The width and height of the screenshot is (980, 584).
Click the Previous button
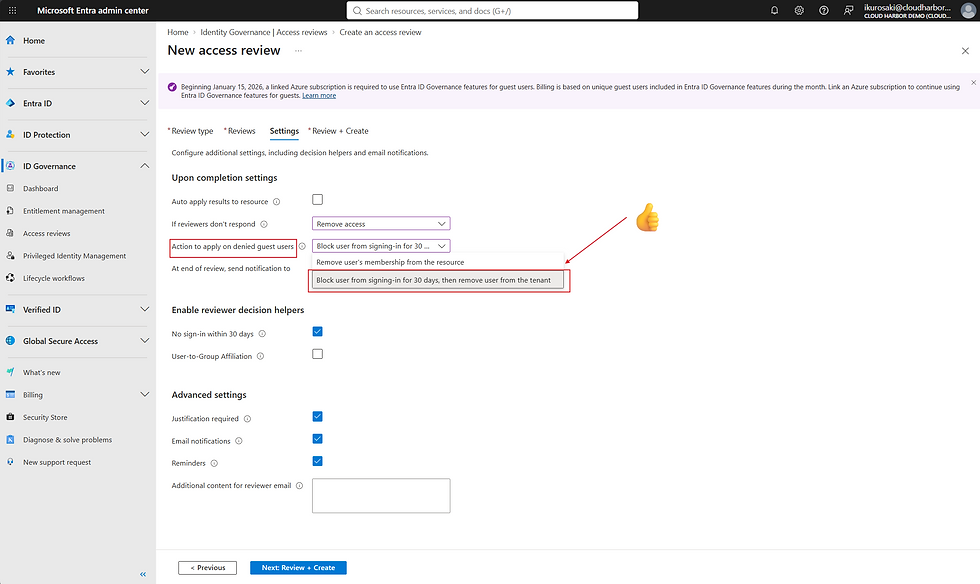click(208, 568)
